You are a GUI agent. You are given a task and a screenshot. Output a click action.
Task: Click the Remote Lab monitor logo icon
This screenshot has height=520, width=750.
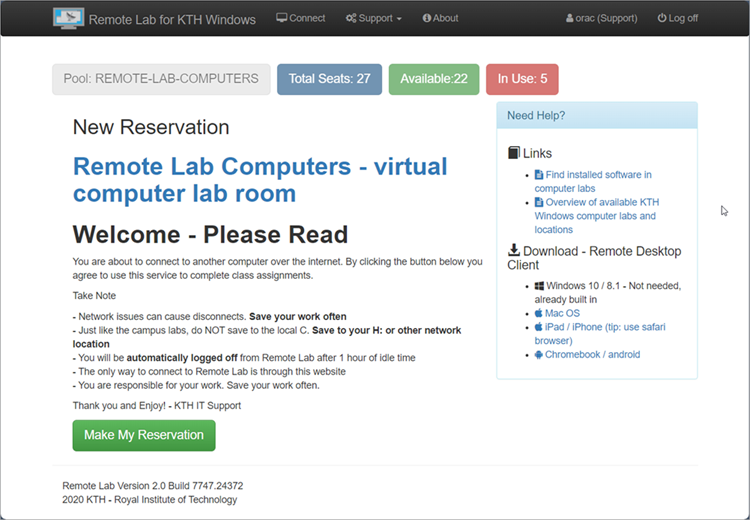pyautogui.click(x=68, y=18)
